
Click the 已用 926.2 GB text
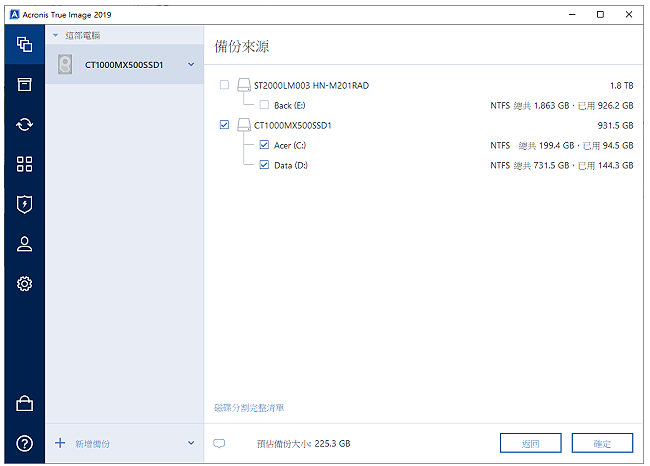pos(606,106)
